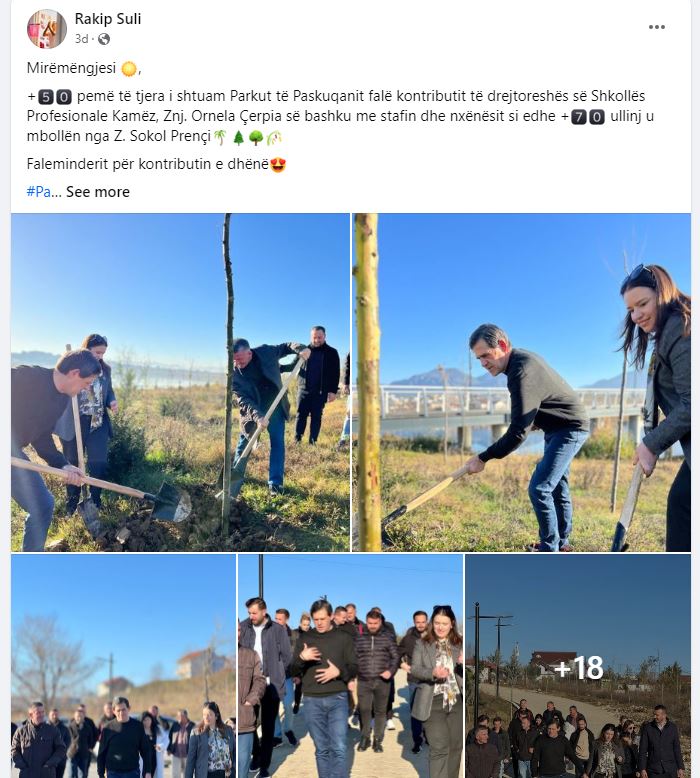700x778 pixels.
Task: Click the 3d post timestamp
Action: (81, 39)
